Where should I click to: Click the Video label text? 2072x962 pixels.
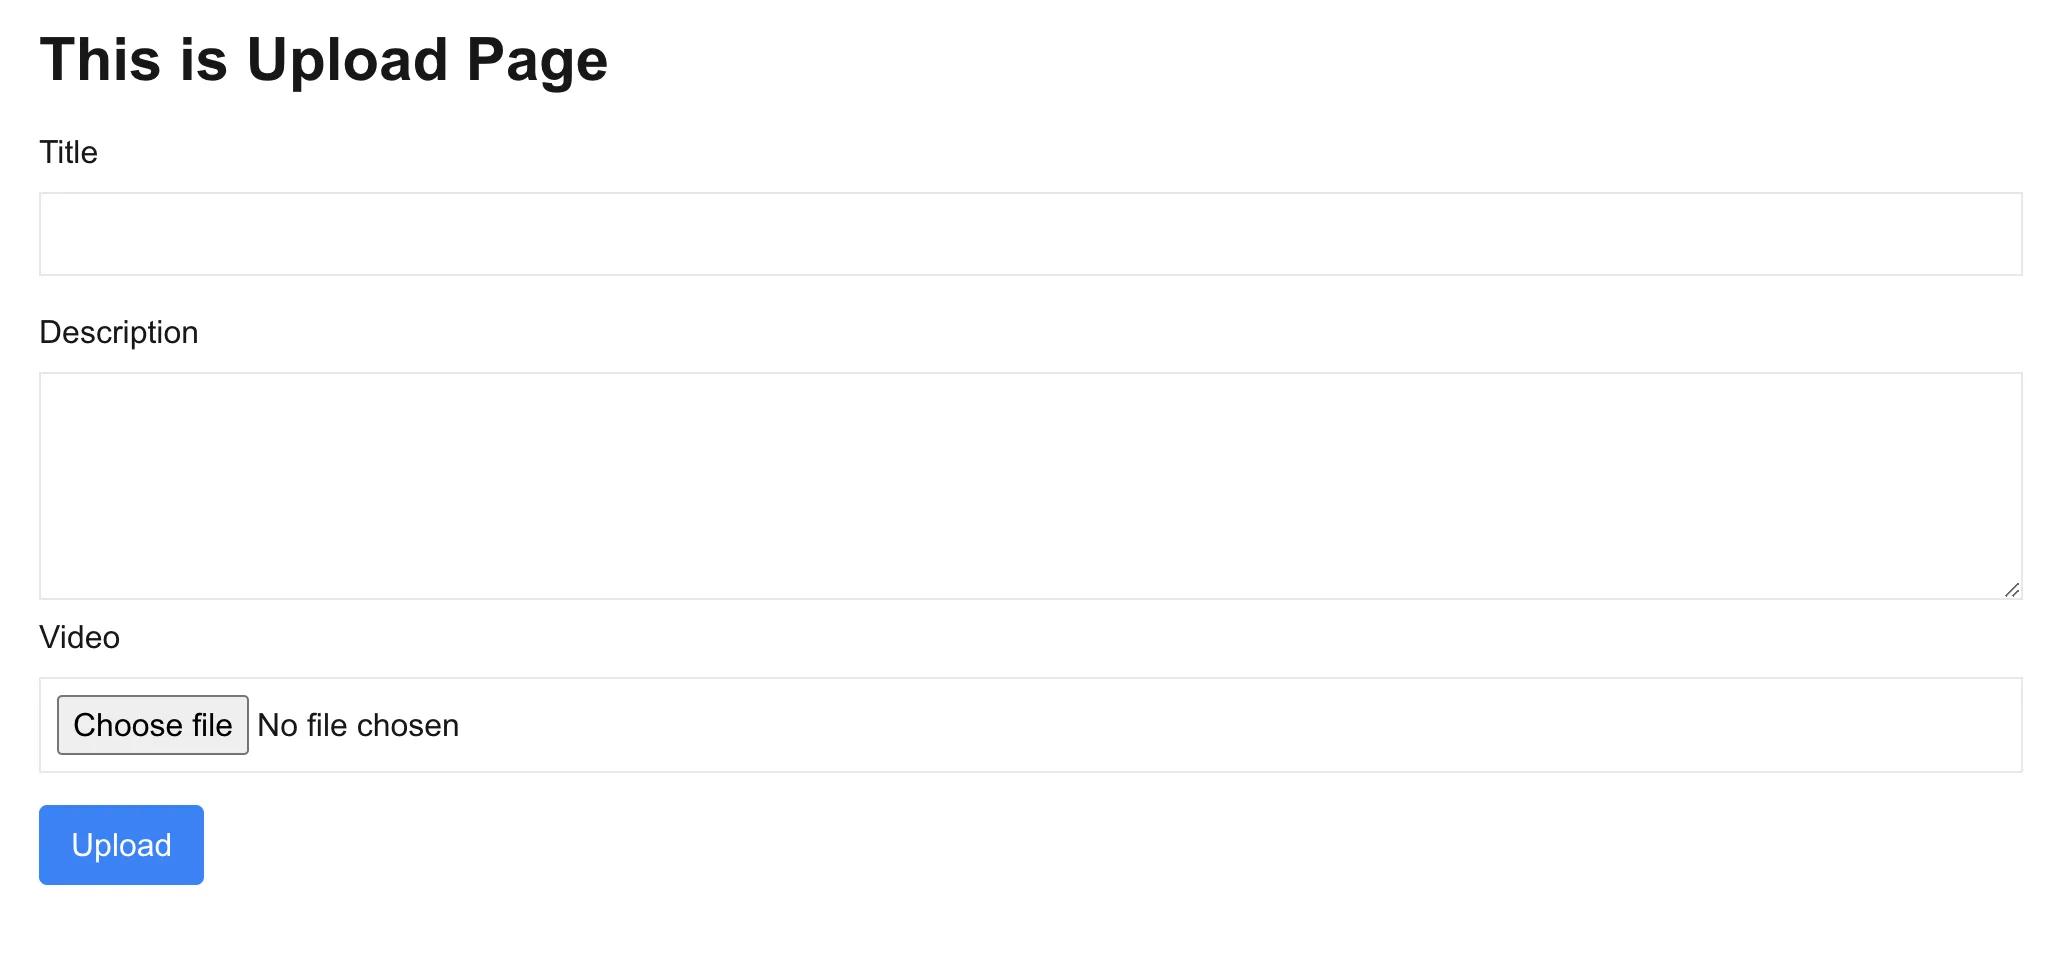[x=79, y=636]
